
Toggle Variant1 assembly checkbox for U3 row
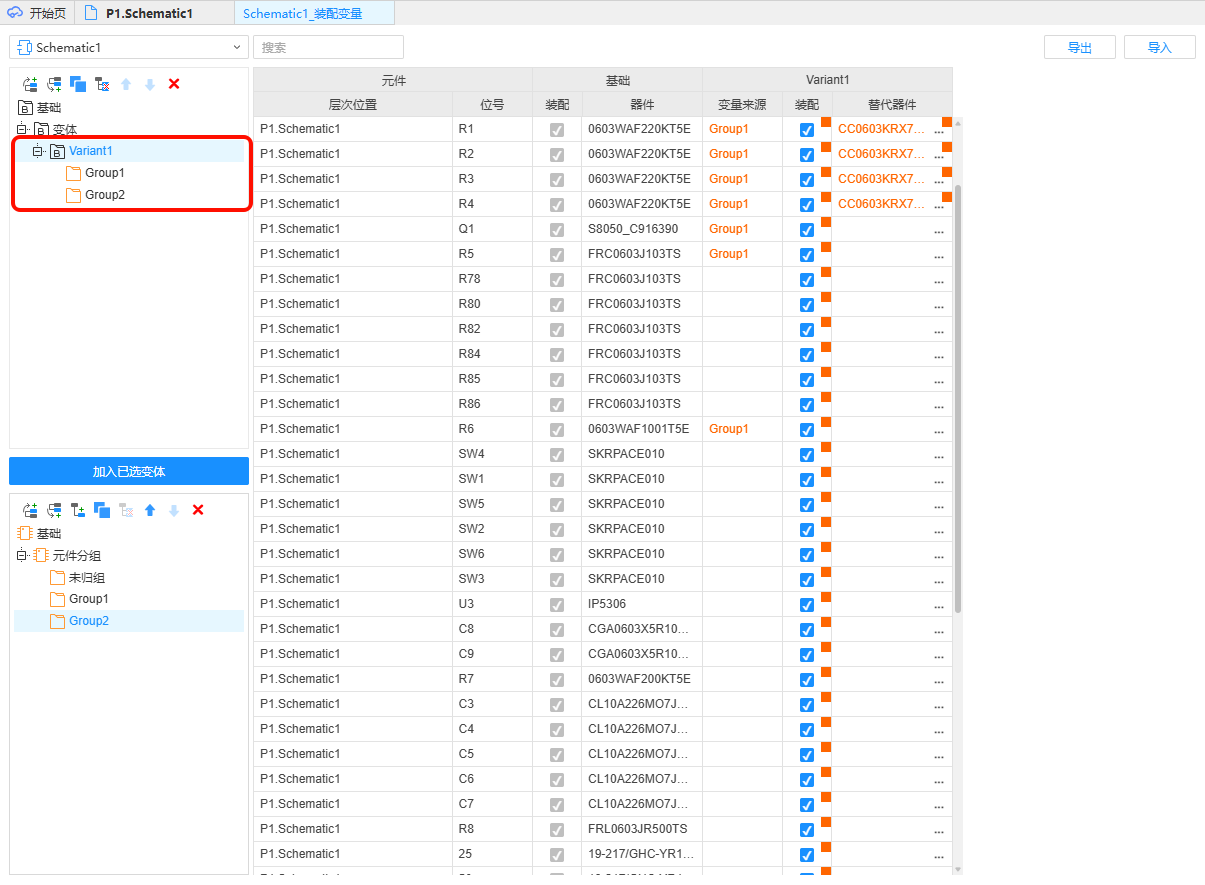pyautogui.click(x=807, y=604)
